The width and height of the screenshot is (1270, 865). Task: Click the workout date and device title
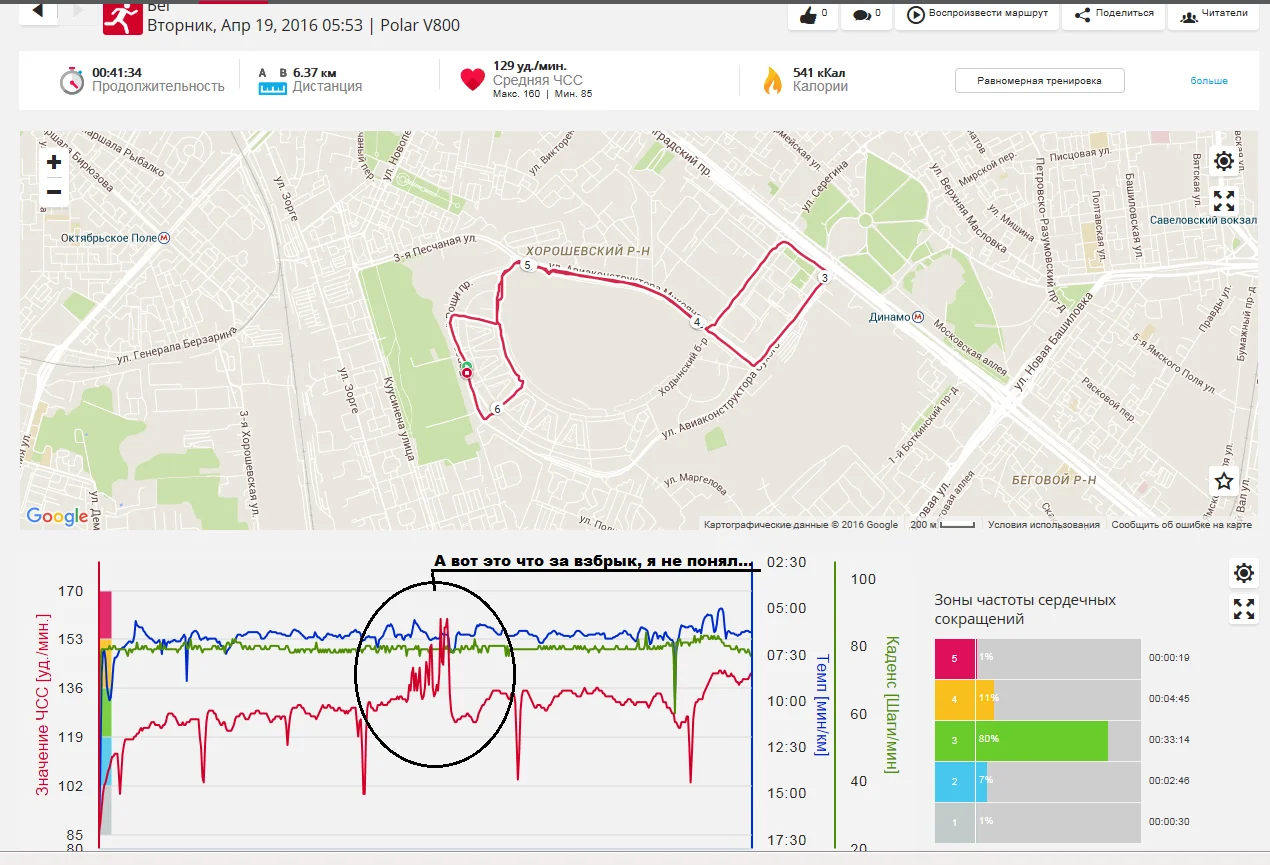click(x=303, y=25)
